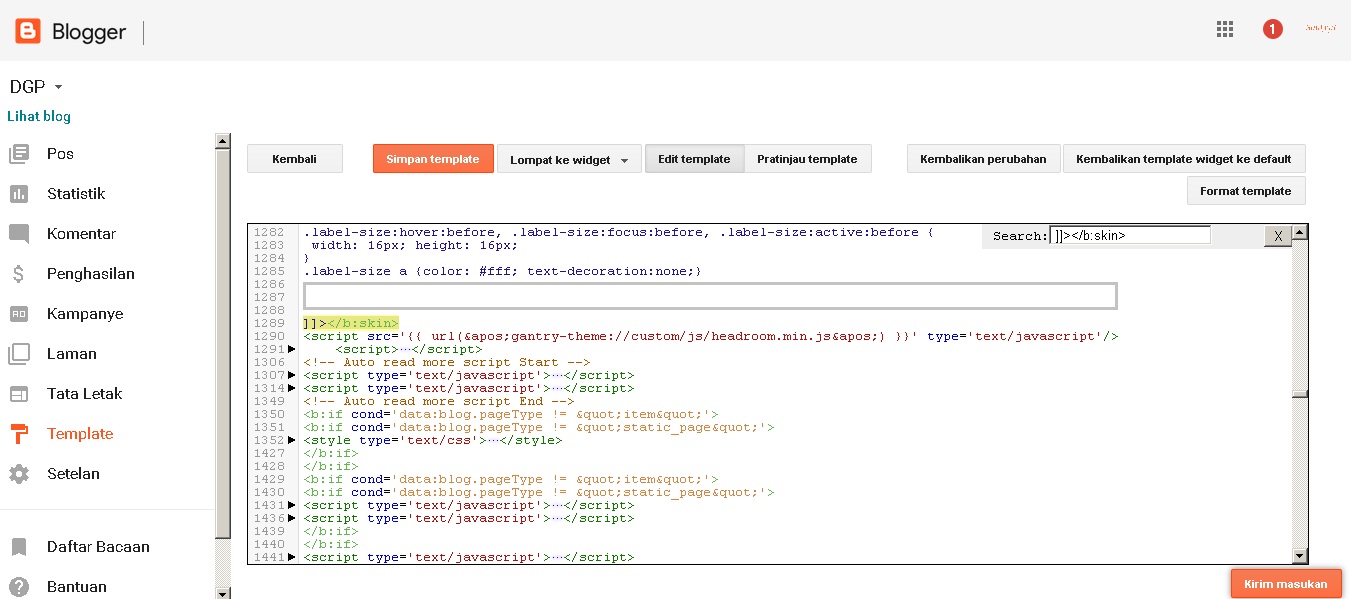Click the Statistik bar chart icon
This screenshot has height=599, width=1351.
pyautogui.click(x=19, y=194)
